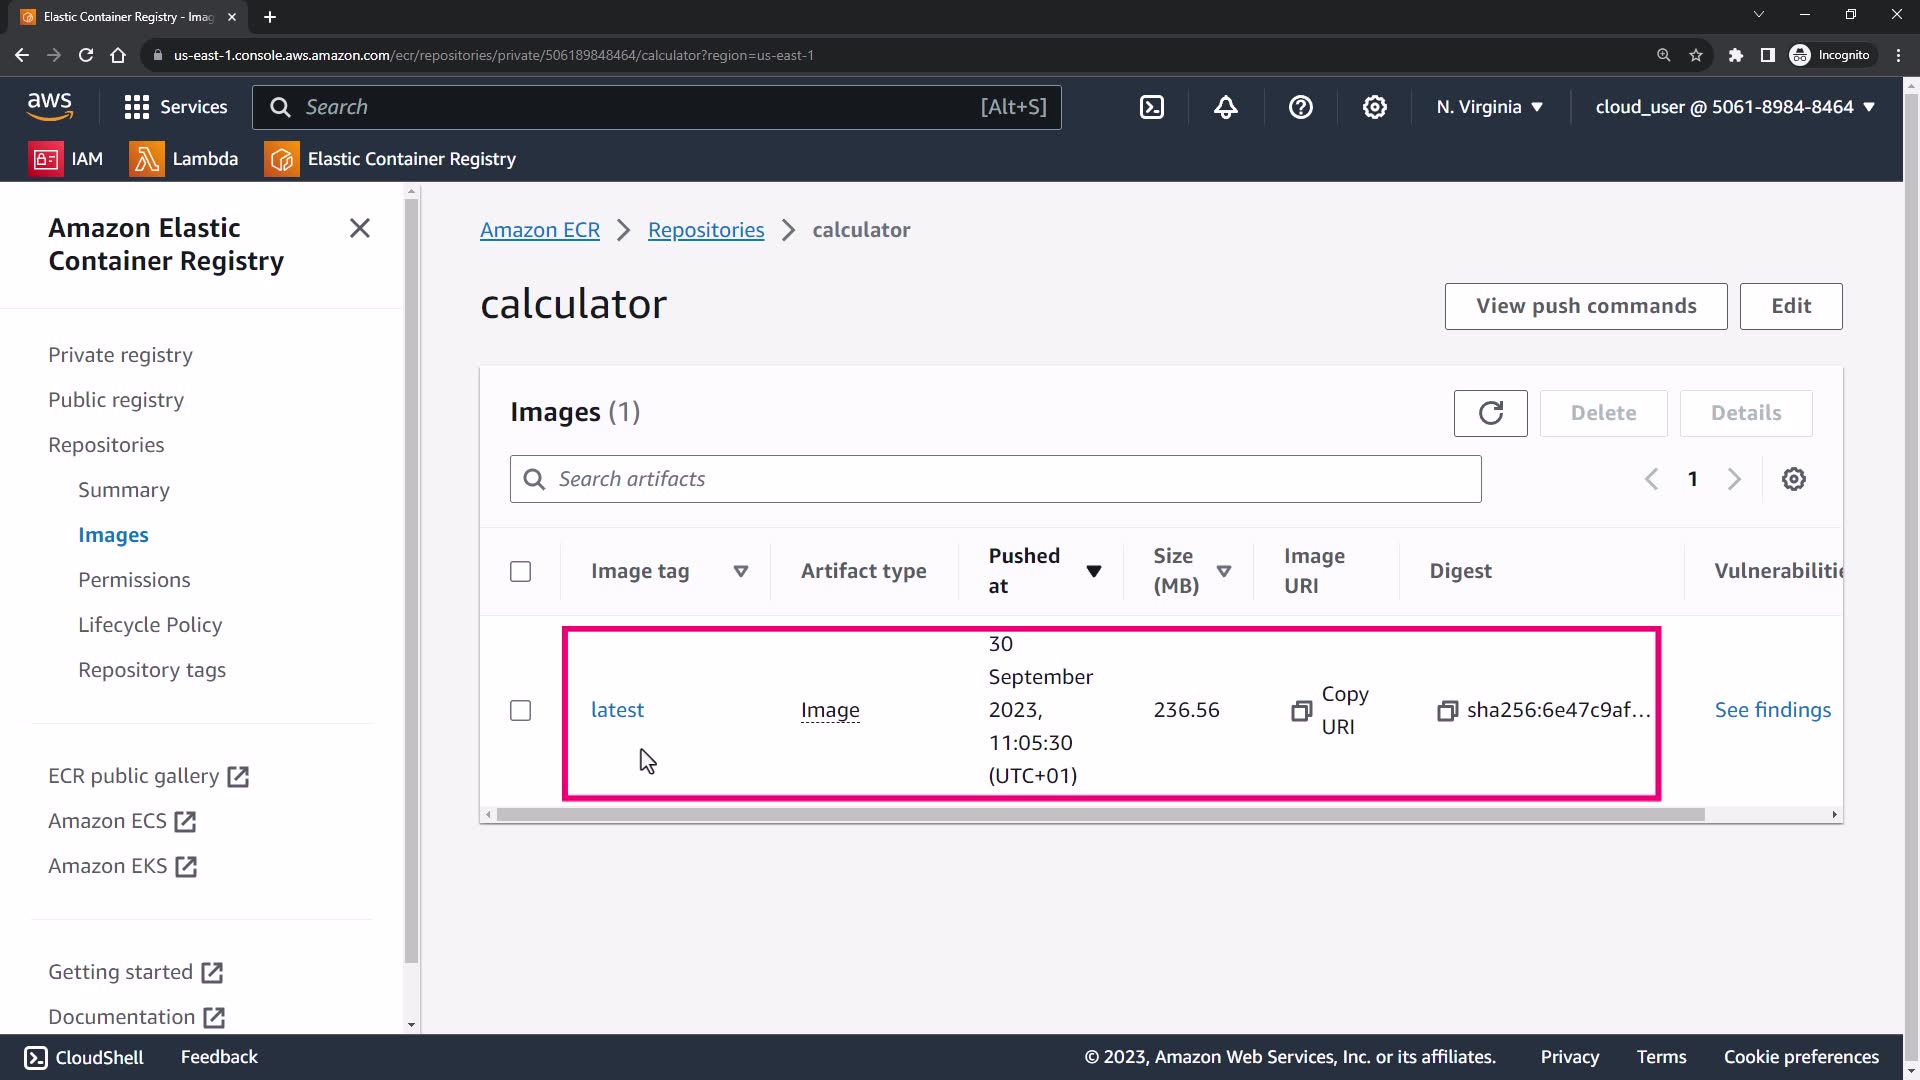The image size is (1920, 1080).
Task: Check the latest image row checkbox
Action: [520, 710]
